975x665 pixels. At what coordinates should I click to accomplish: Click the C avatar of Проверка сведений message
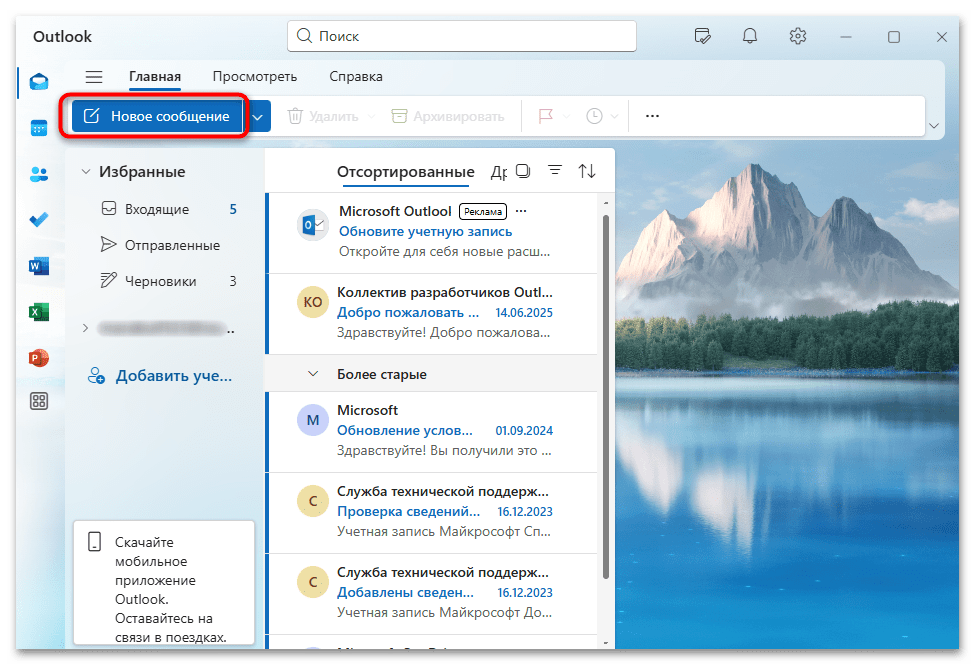pyautogui.click(x=313, y=501)
